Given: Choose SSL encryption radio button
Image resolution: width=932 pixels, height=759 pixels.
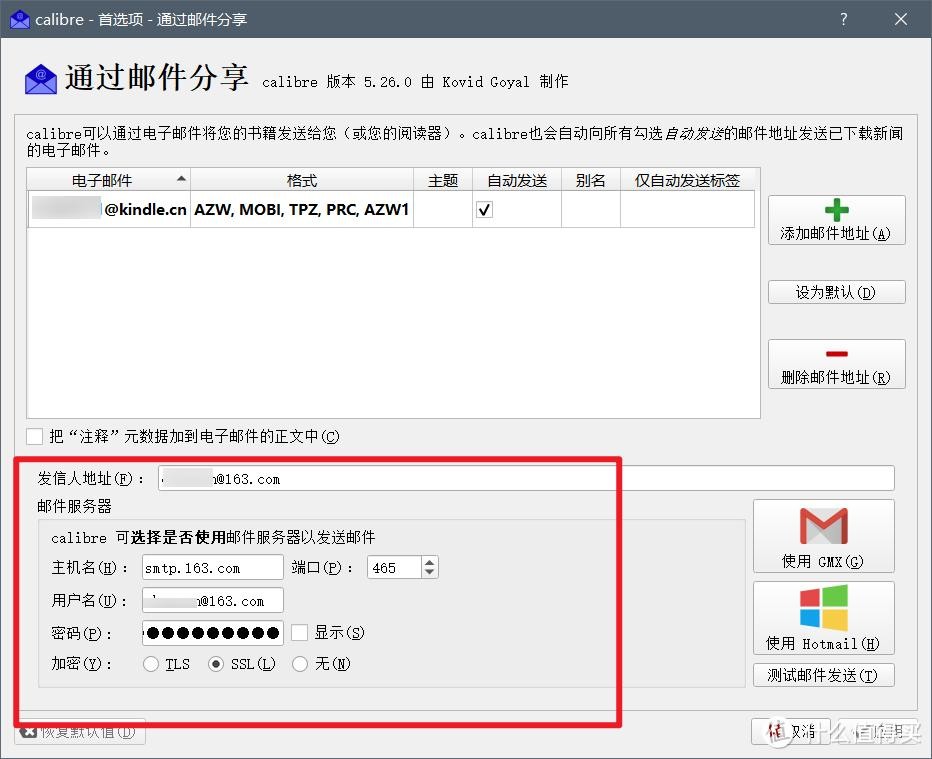Looking at the screenshot, I should pyautogui.click(x=215, y=664).
